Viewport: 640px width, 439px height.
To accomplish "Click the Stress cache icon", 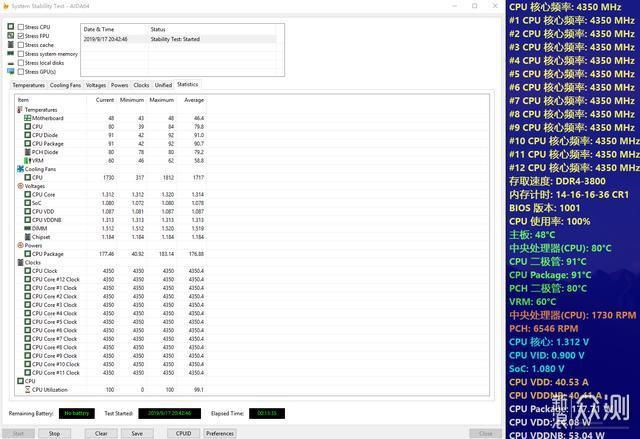I will click(x=11, y=44).
